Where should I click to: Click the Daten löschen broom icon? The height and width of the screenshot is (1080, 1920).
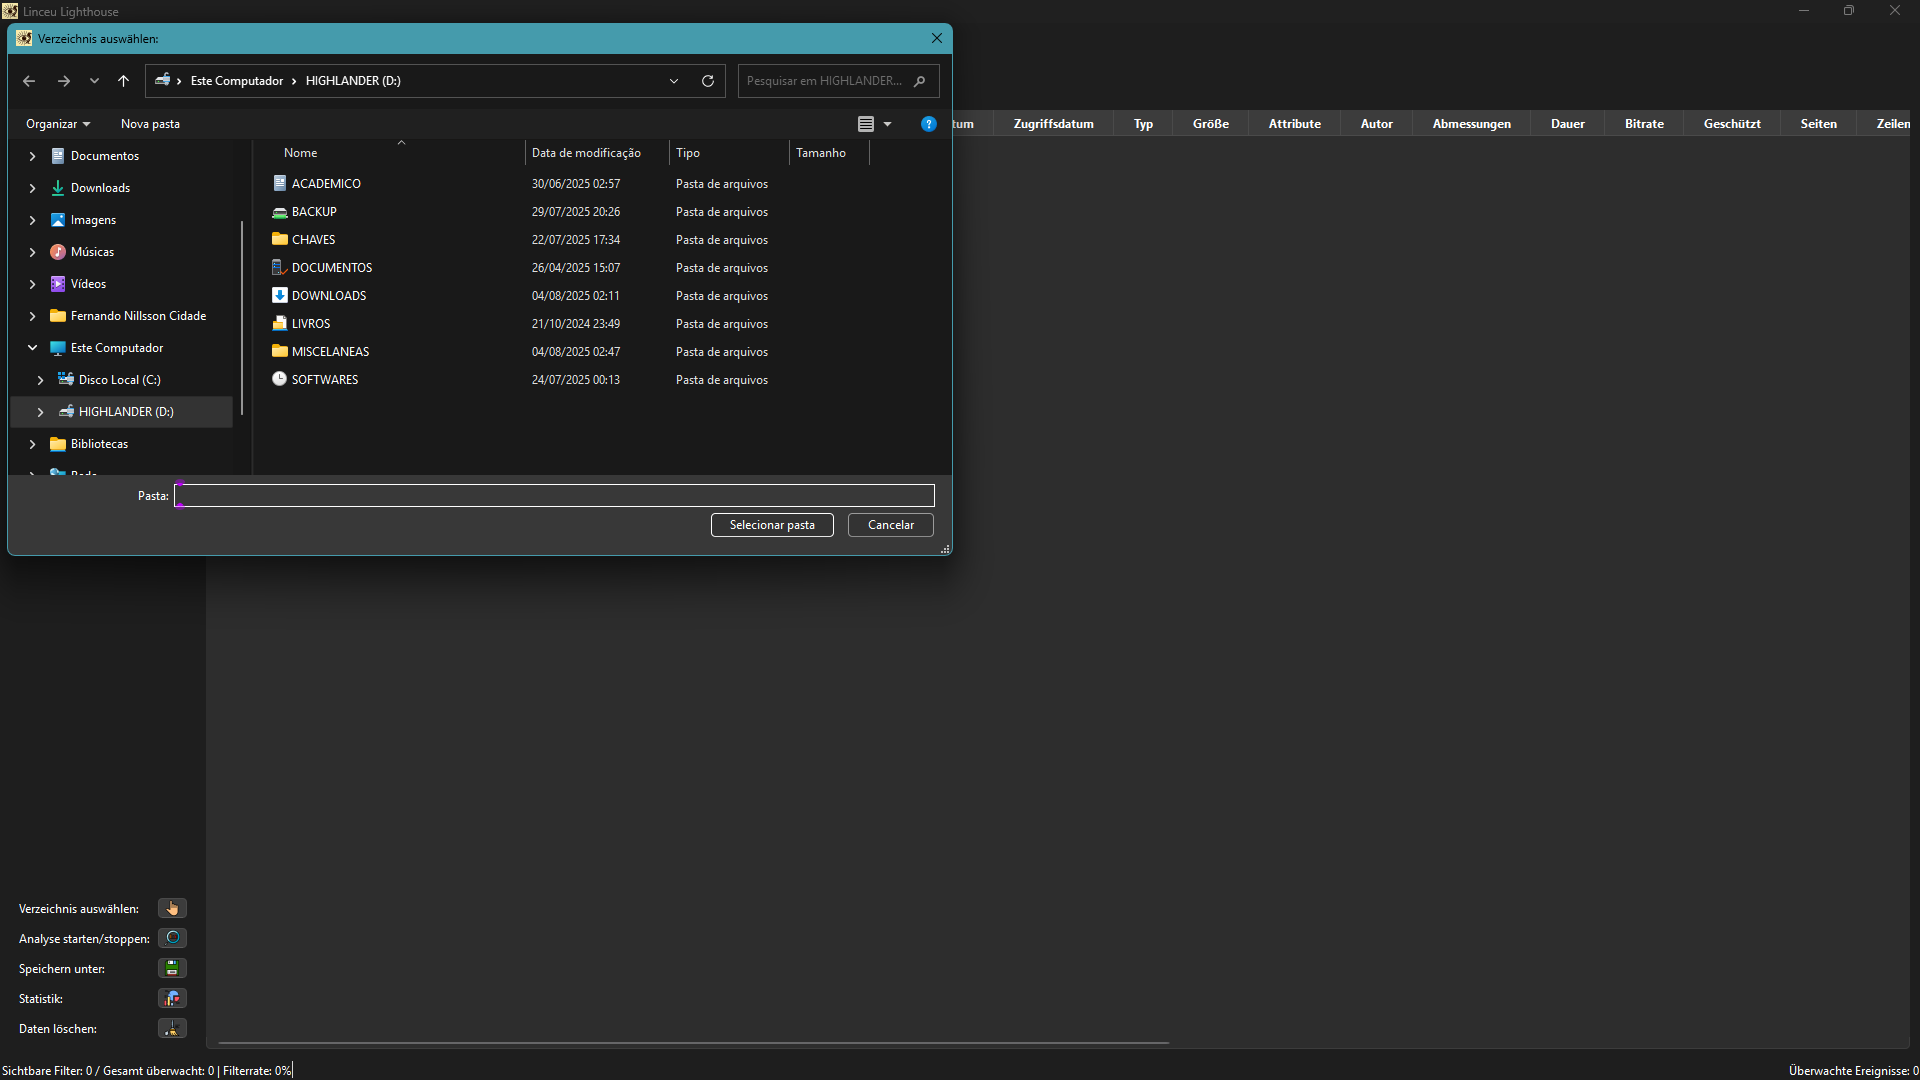pyautogui.click(x=172, y=1028)
